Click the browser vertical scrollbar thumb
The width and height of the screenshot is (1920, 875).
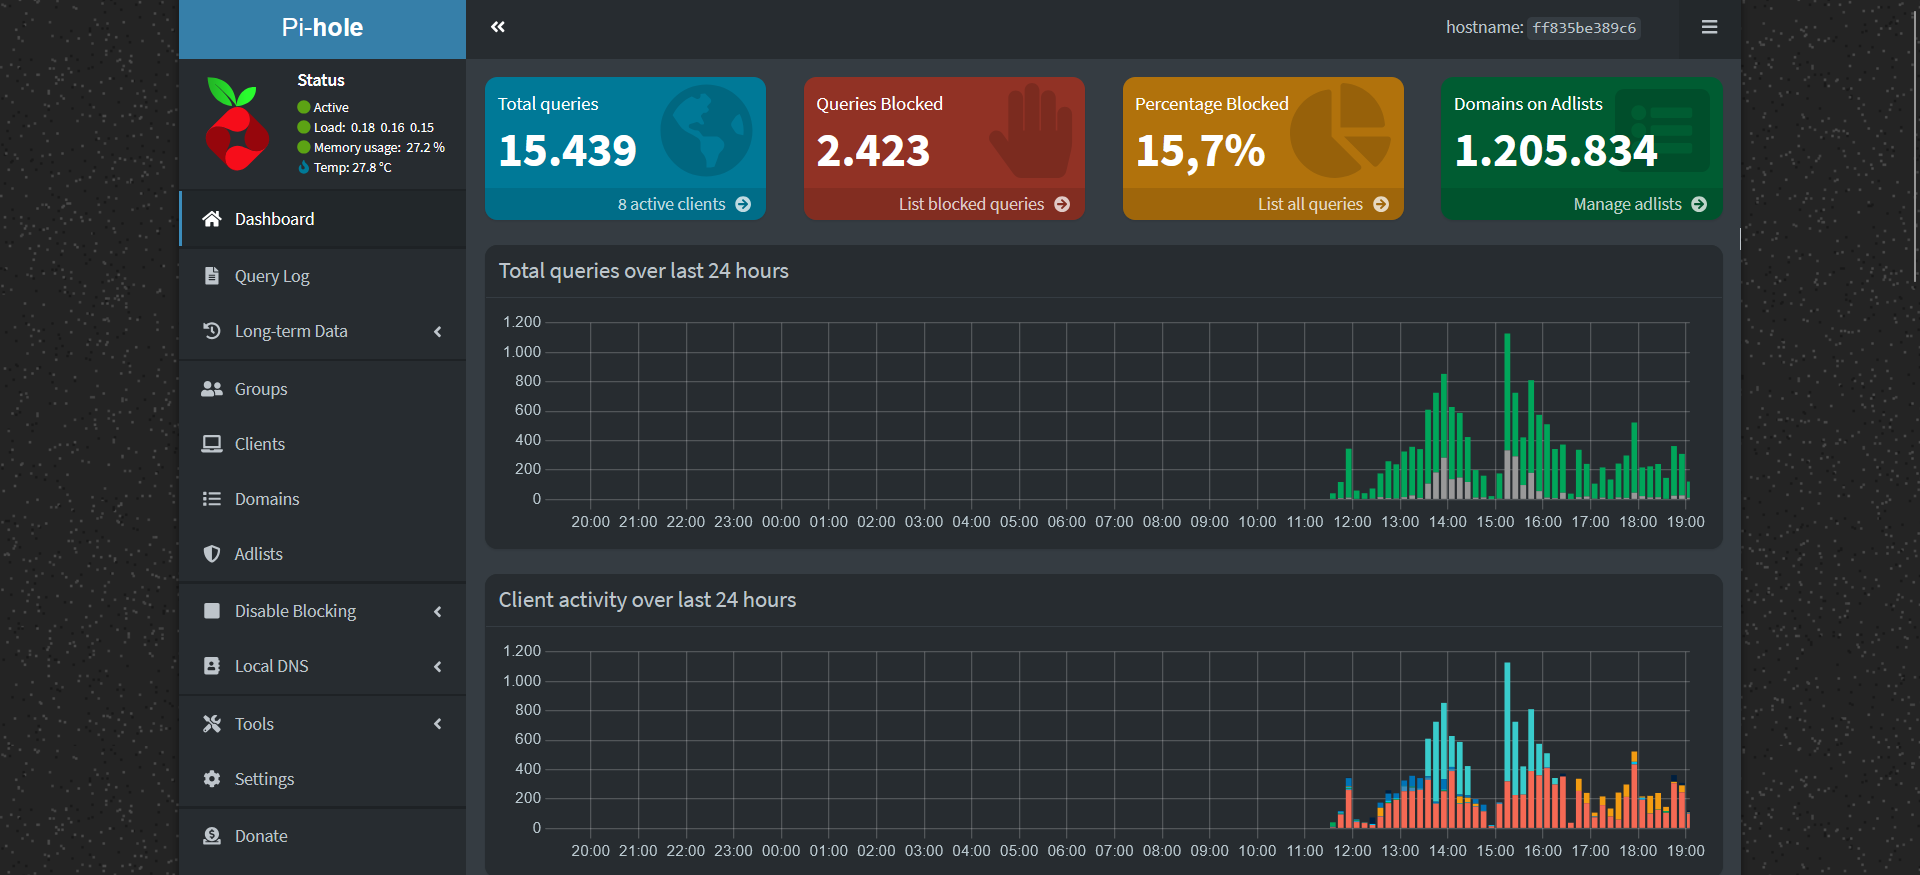click(1915, 145)
